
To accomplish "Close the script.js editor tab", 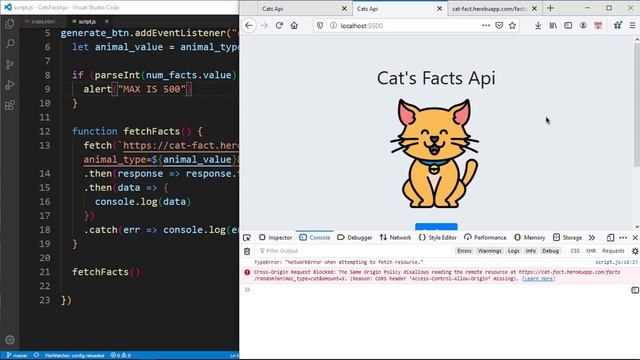I will 107,21.
